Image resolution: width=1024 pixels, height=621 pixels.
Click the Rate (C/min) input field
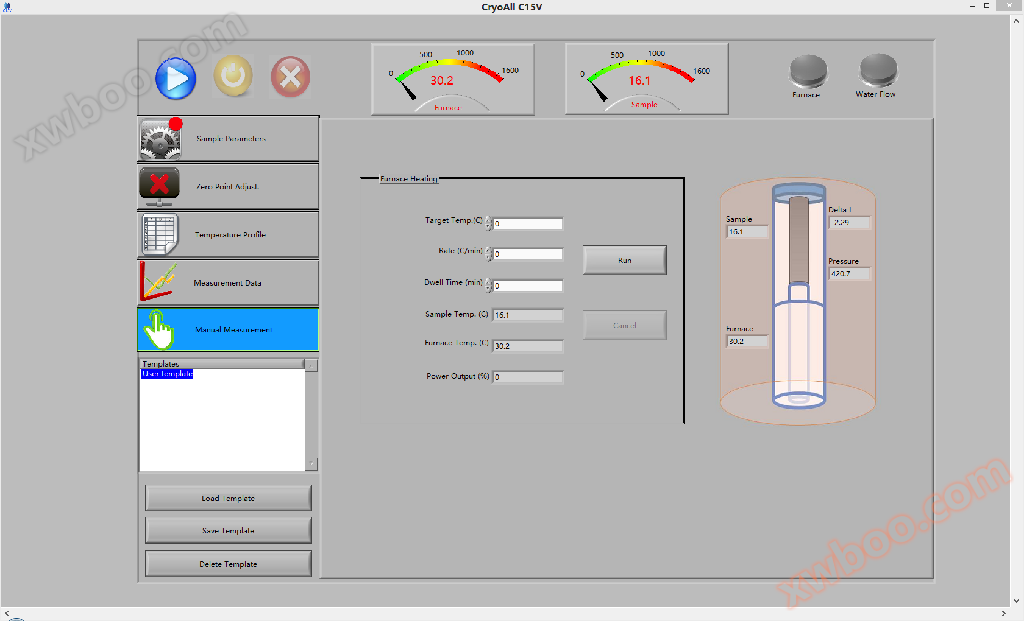pyautogui.click(x=528, y=254)
